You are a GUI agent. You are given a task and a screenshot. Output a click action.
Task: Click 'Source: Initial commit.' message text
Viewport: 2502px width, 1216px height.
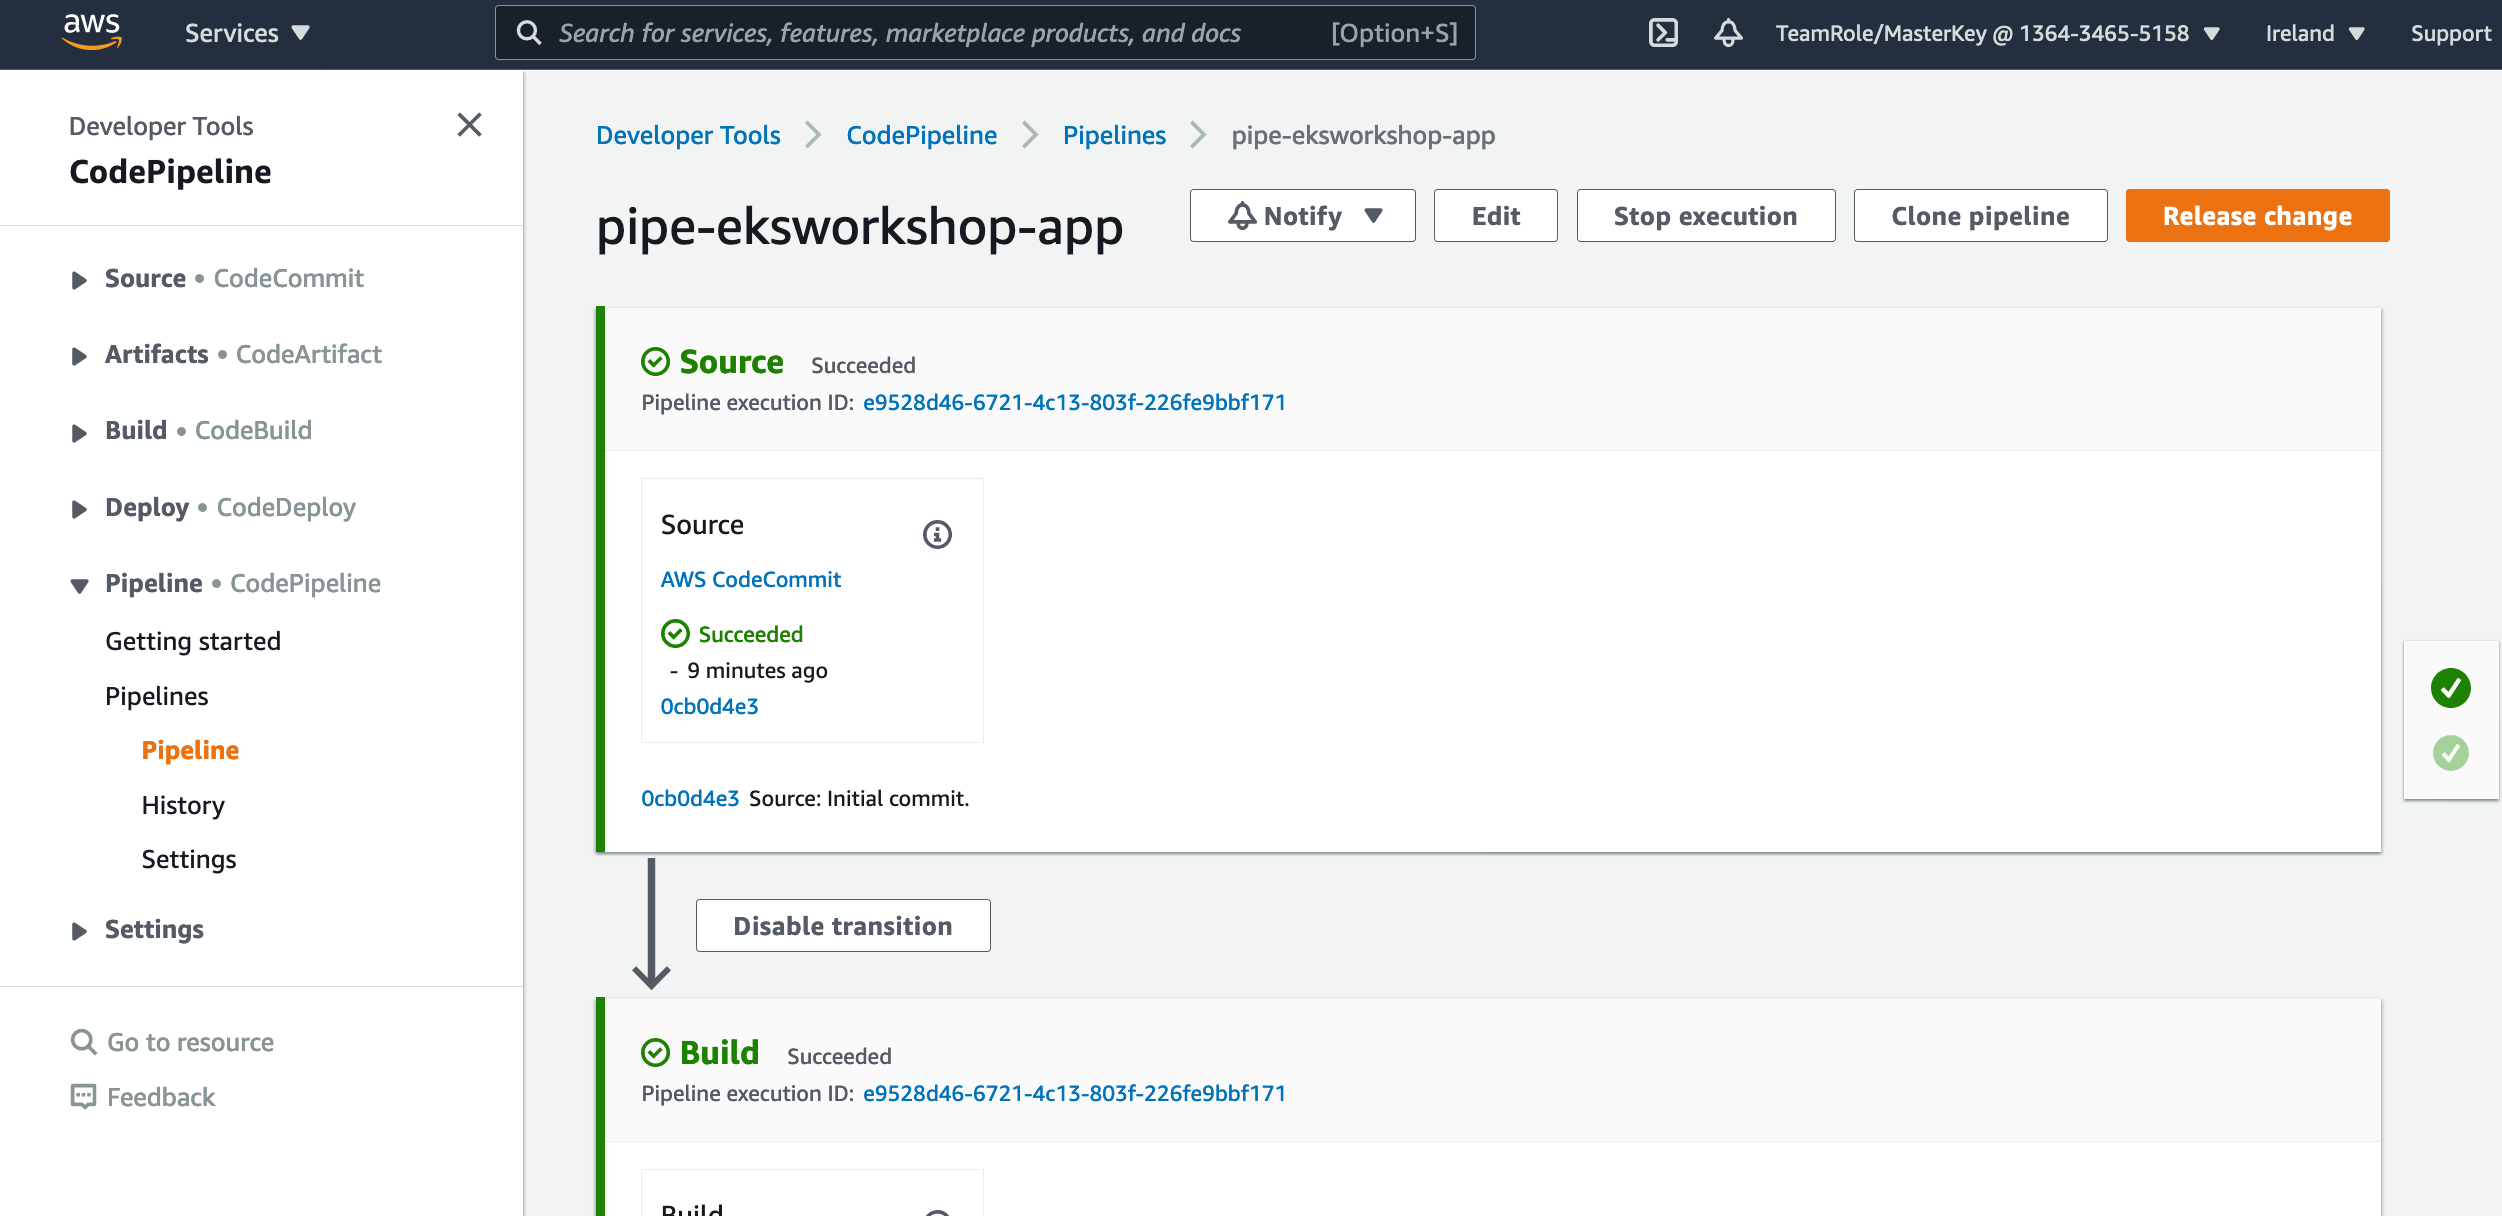coord(859,798)
